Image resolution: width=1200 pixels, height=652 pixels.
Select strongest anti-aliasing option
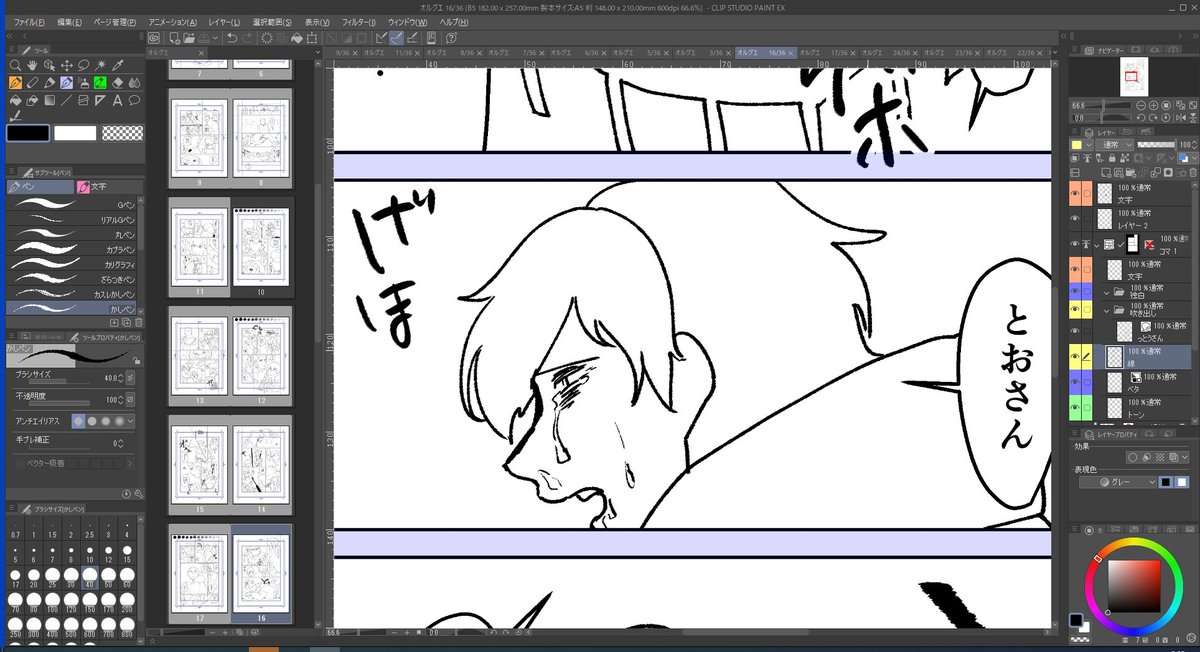119,421
